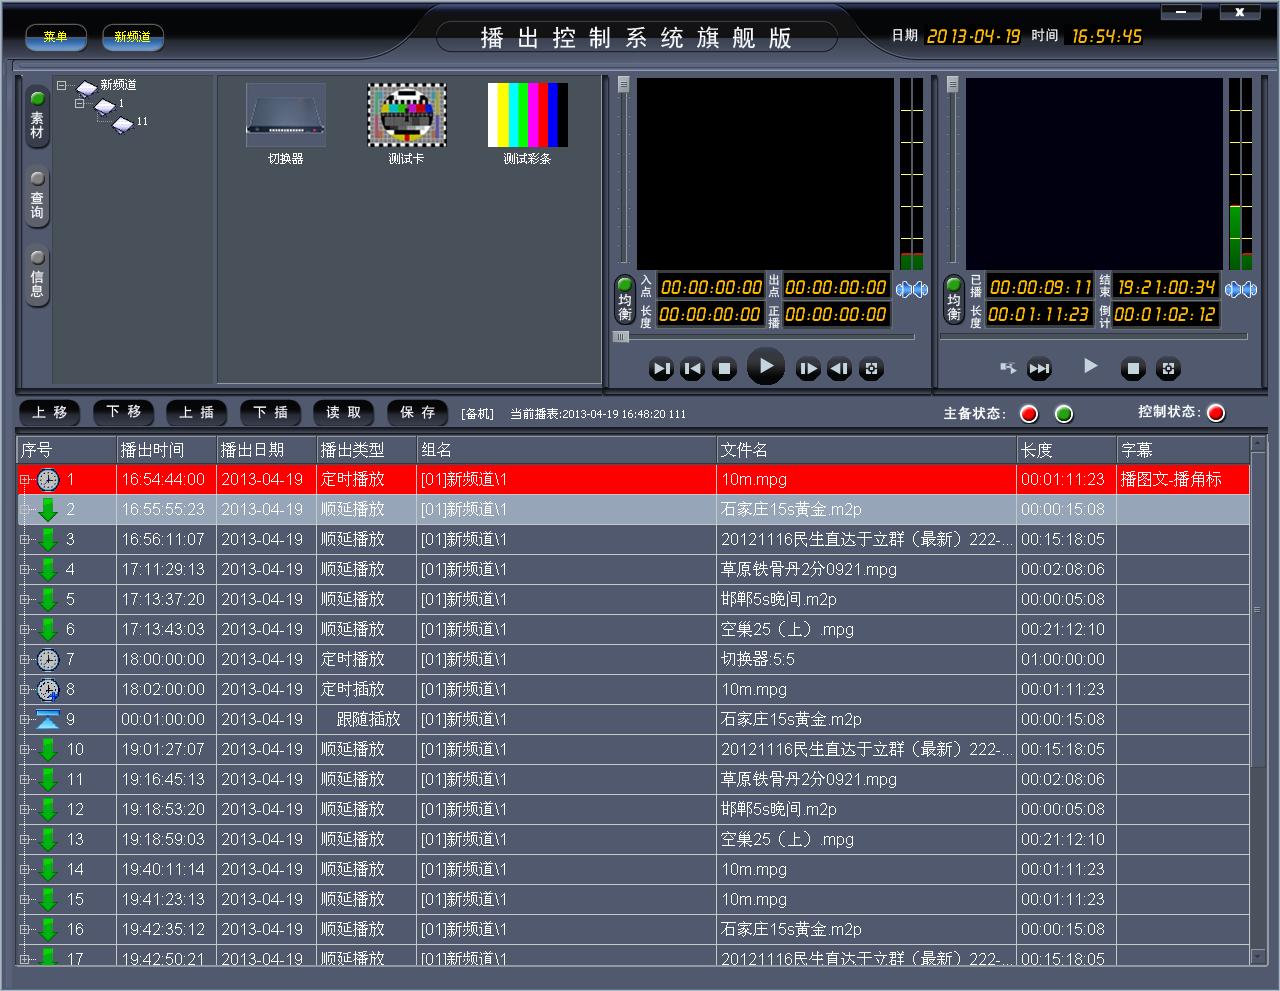
Task: Skip to next item in broadcast player
Action: pyautogui.click(x=1040, y=369)
